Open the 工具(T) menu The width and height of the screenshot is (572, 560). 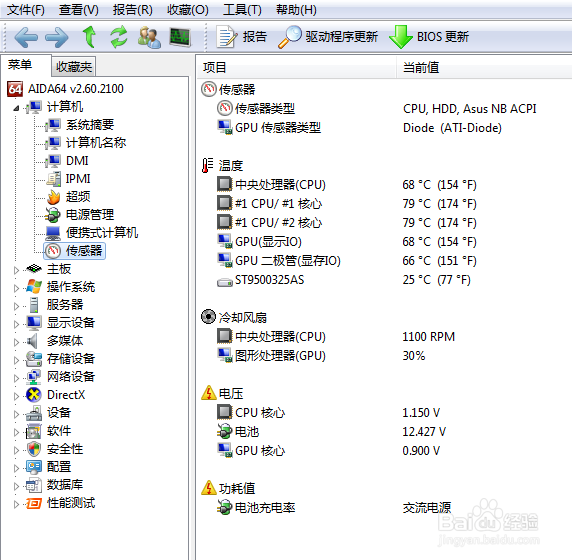(x=242, y=9)
